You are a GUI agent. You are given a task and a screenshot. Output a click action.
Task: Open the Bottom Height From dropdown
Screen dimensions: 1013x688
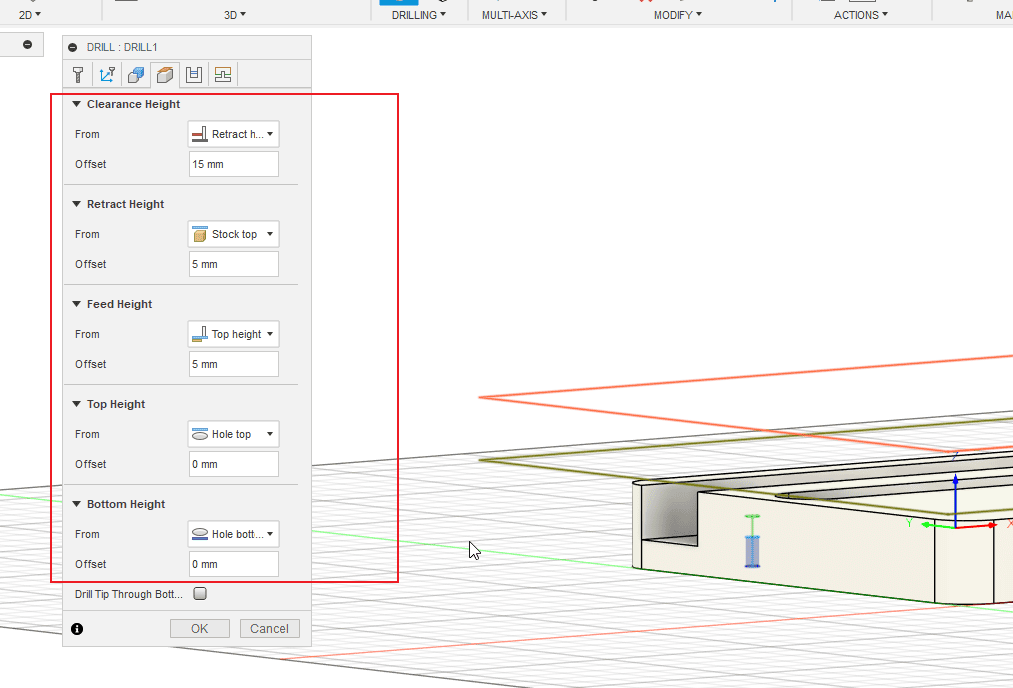(233, 534)
